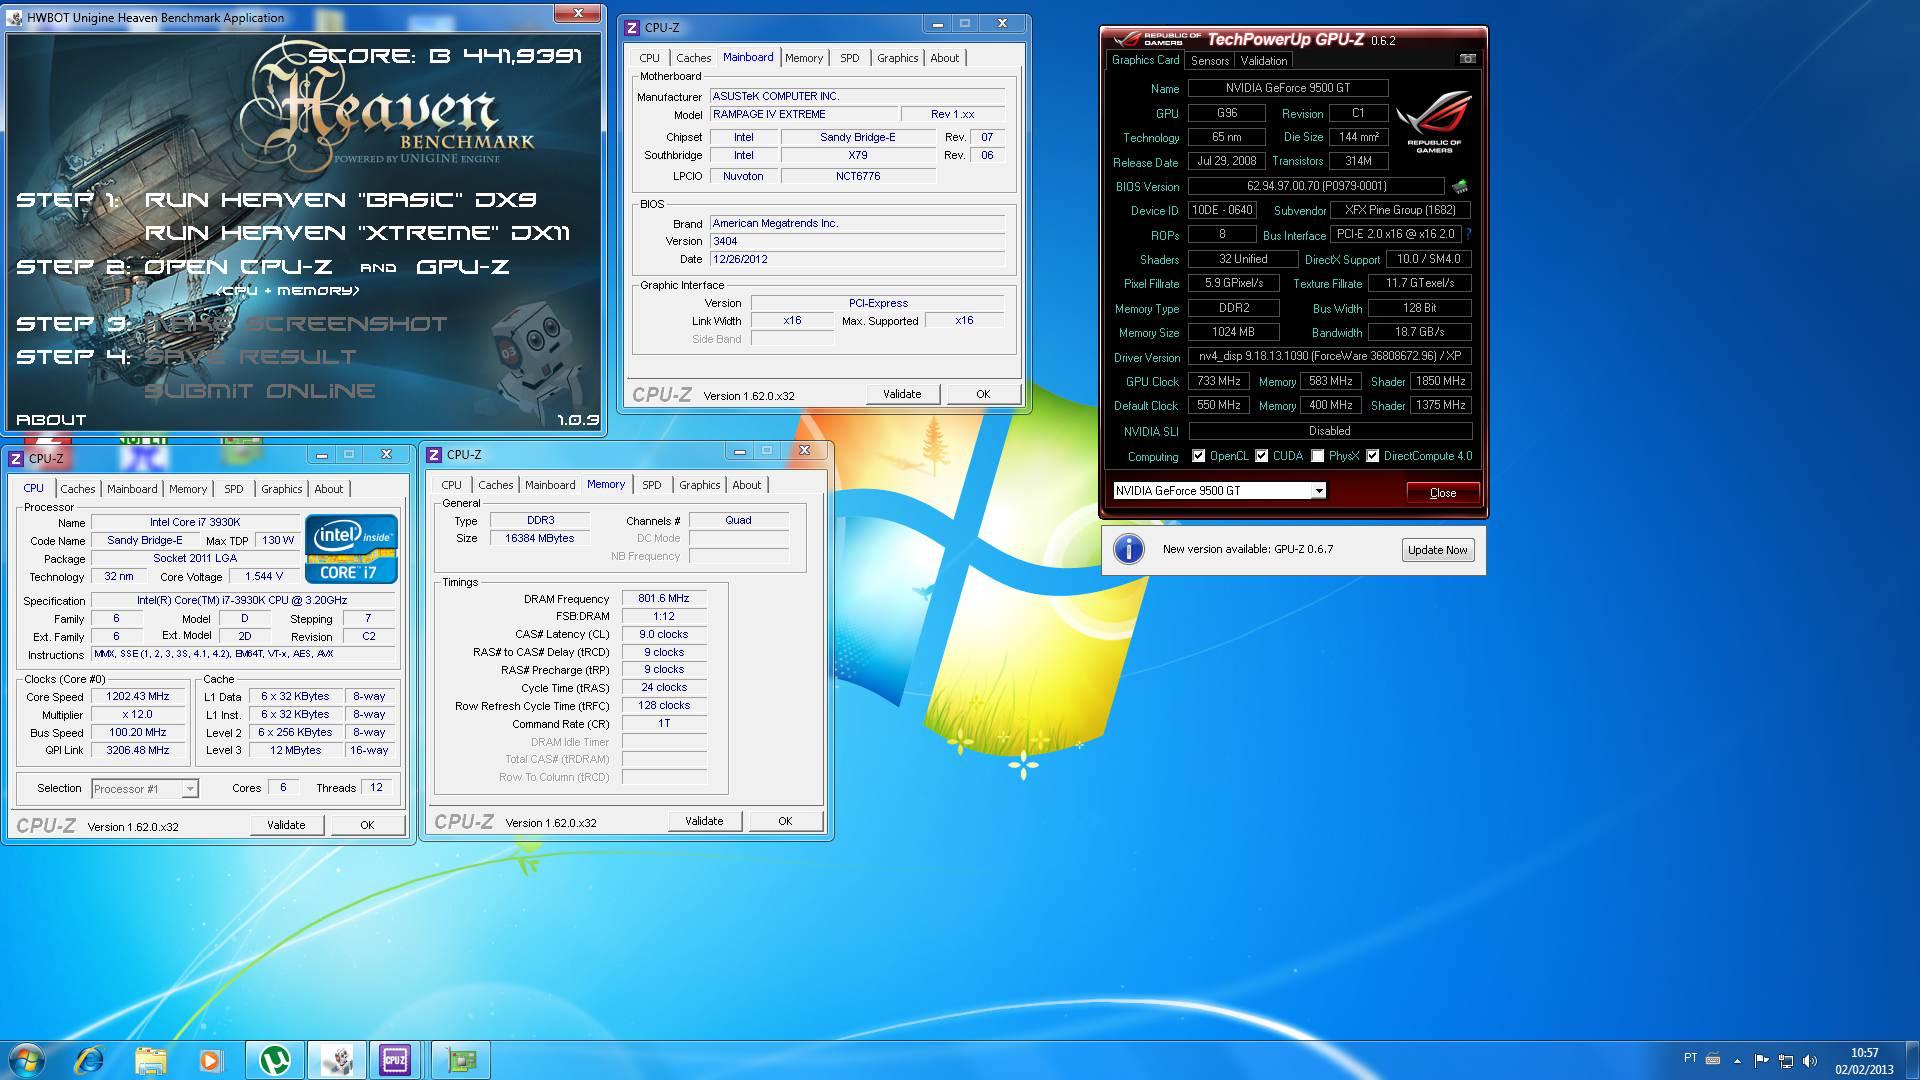The width and height of the screenshot is (1920, 1080).
Task: Click the DRAM Frequency value 801.6 MHz
Action: coord(664,599)
